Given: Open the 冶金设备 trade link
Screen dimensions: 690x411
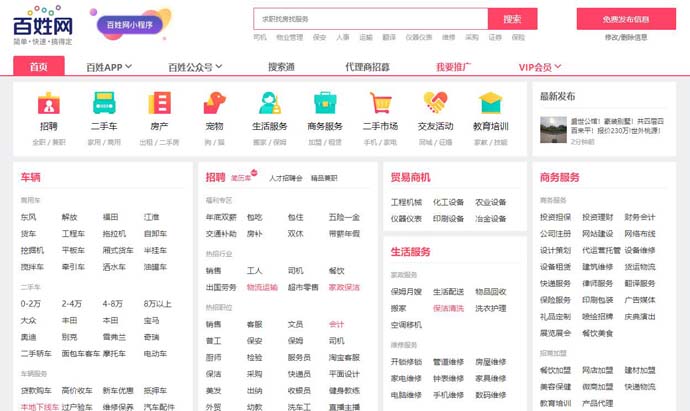Looking at the screenshot, I should click(491, 219).
